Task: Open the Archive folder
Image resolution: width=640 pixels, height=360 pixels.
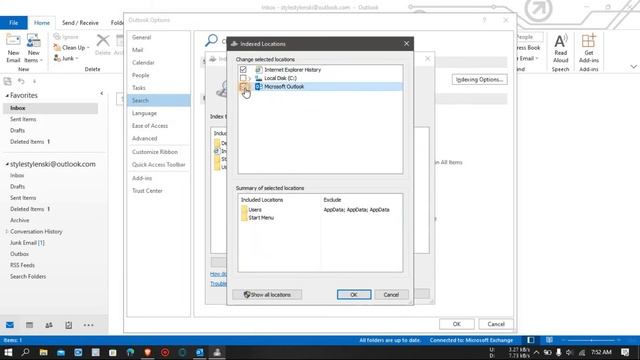Action: (20, 220)
